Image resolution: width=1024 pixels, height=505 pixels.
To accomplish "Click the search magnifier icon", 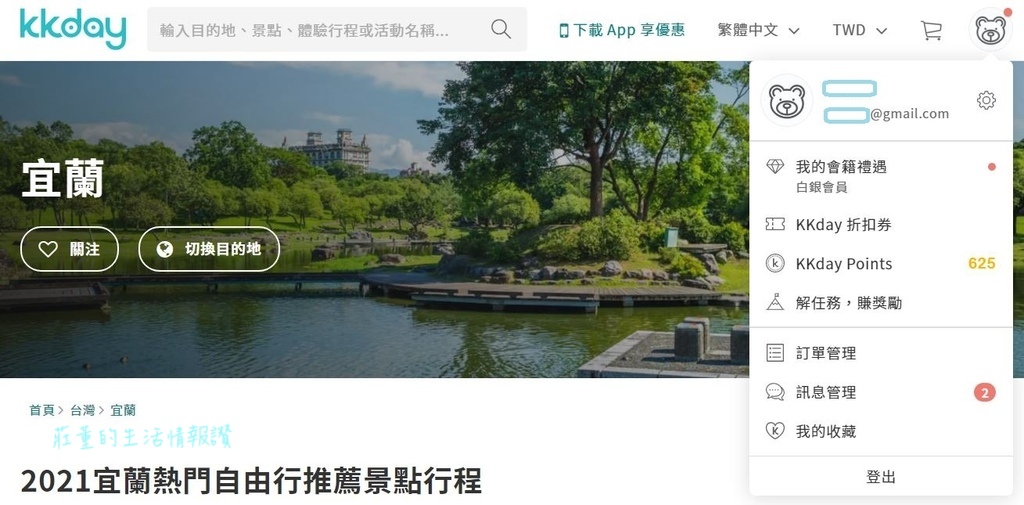I will click(x=501, y=29).
